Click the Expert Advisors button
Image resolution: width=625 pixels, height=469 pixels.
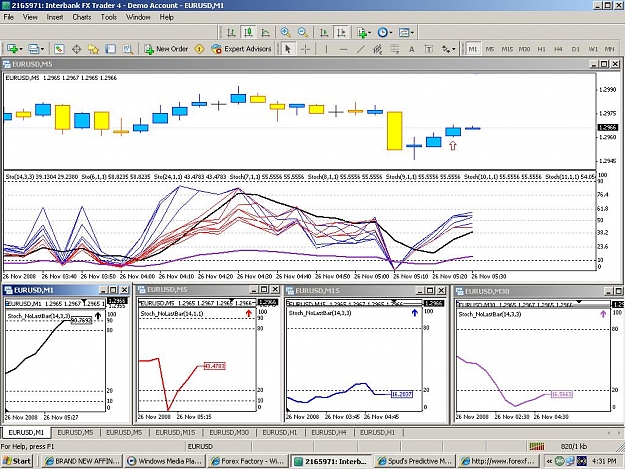242,49
